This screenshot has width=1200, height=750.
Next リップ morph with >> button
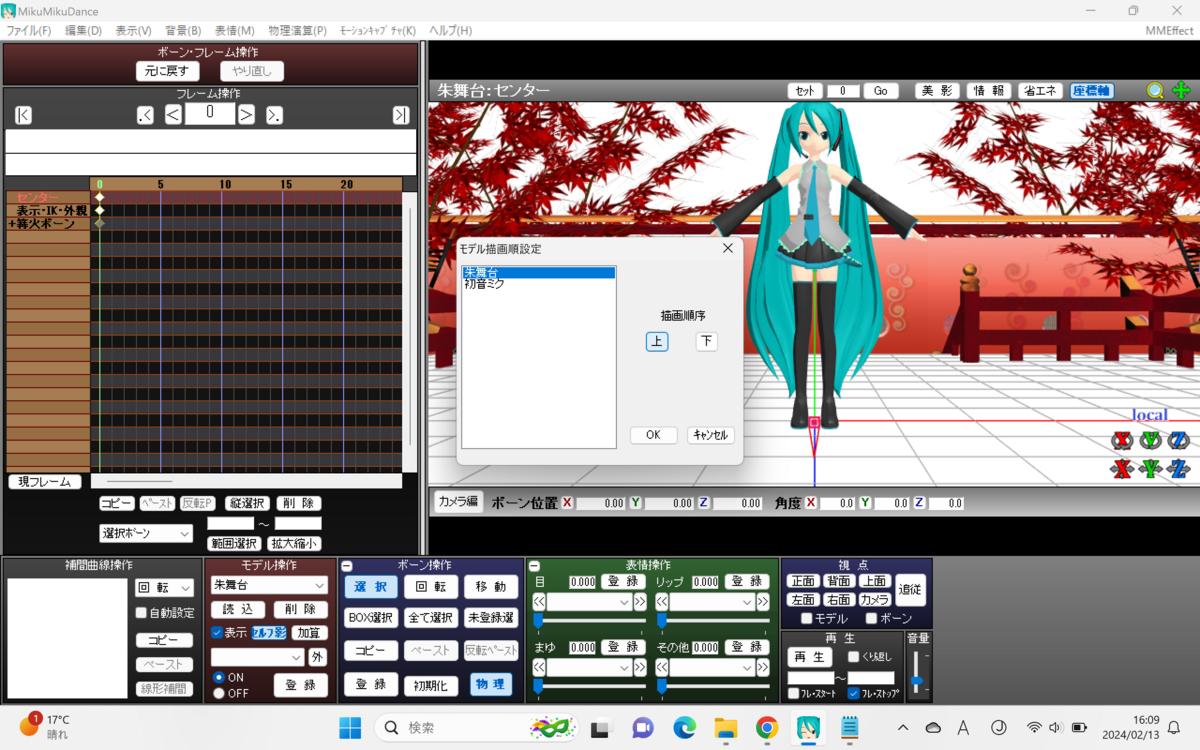tap(763, 602)
